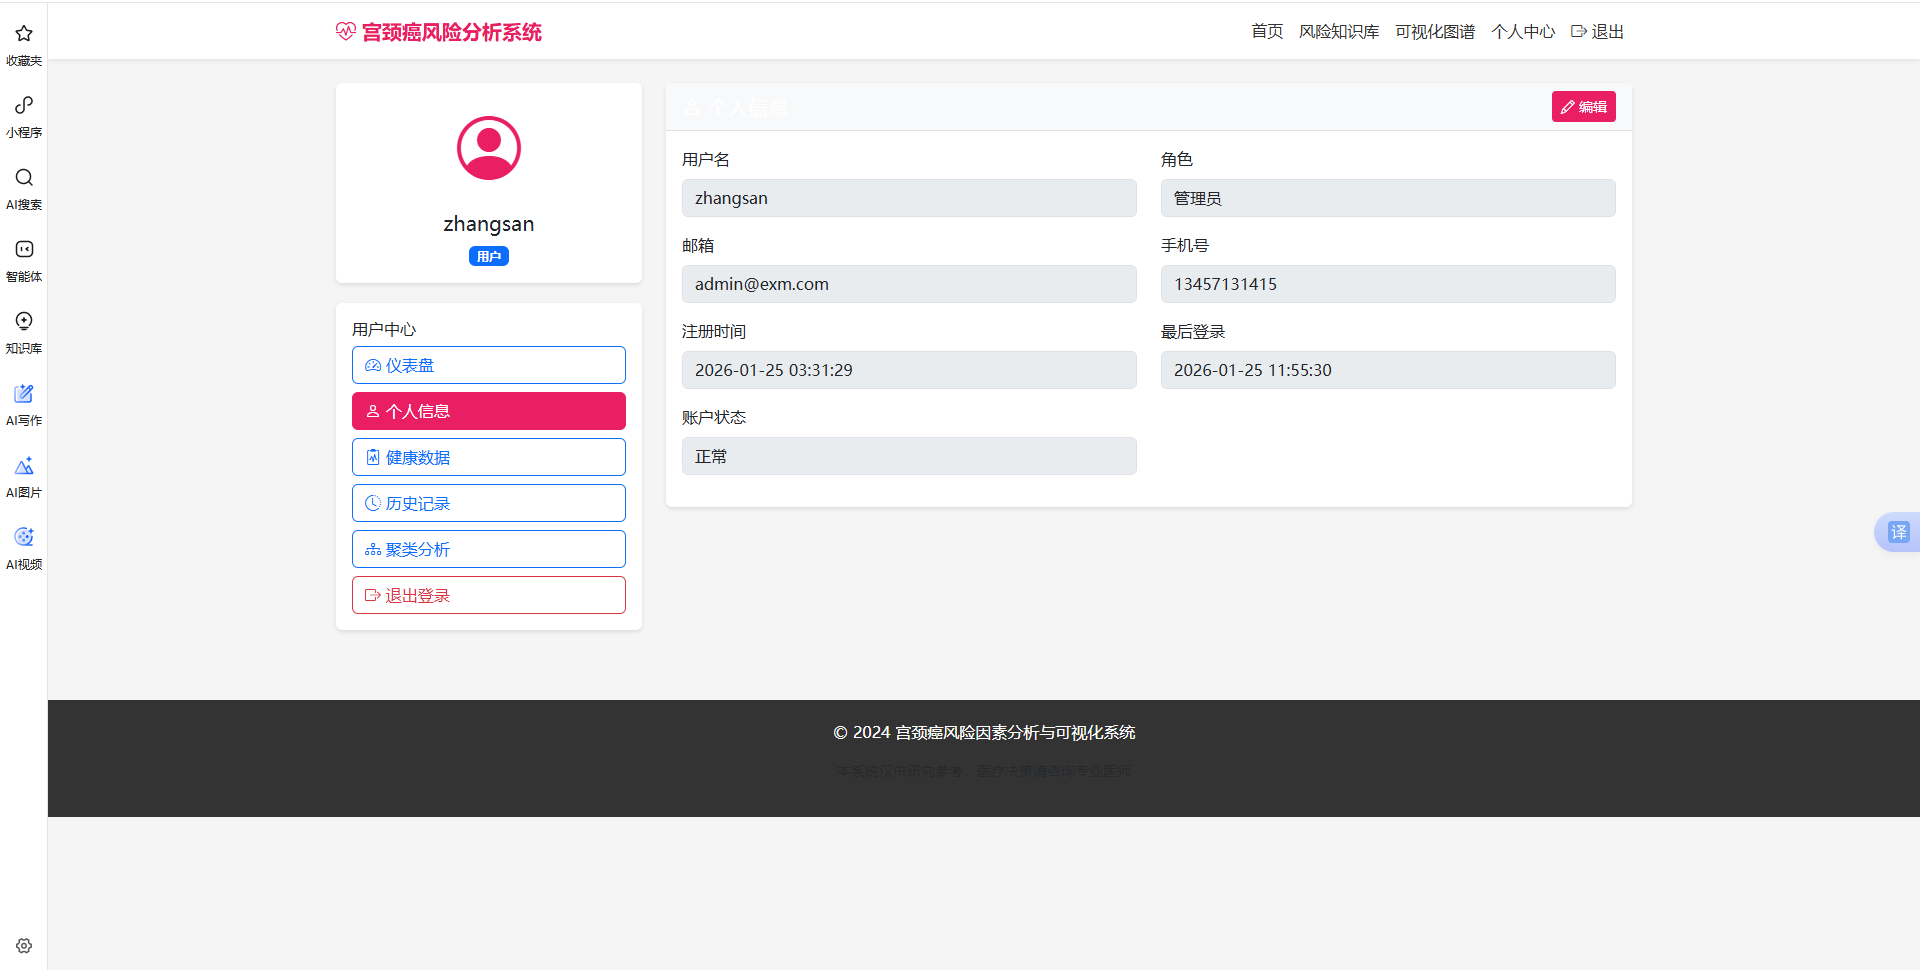Click the site title 宫颈癌风险分析系统
The height and width of the screenshot is (971, 1920).
click(x=452, y=32)
